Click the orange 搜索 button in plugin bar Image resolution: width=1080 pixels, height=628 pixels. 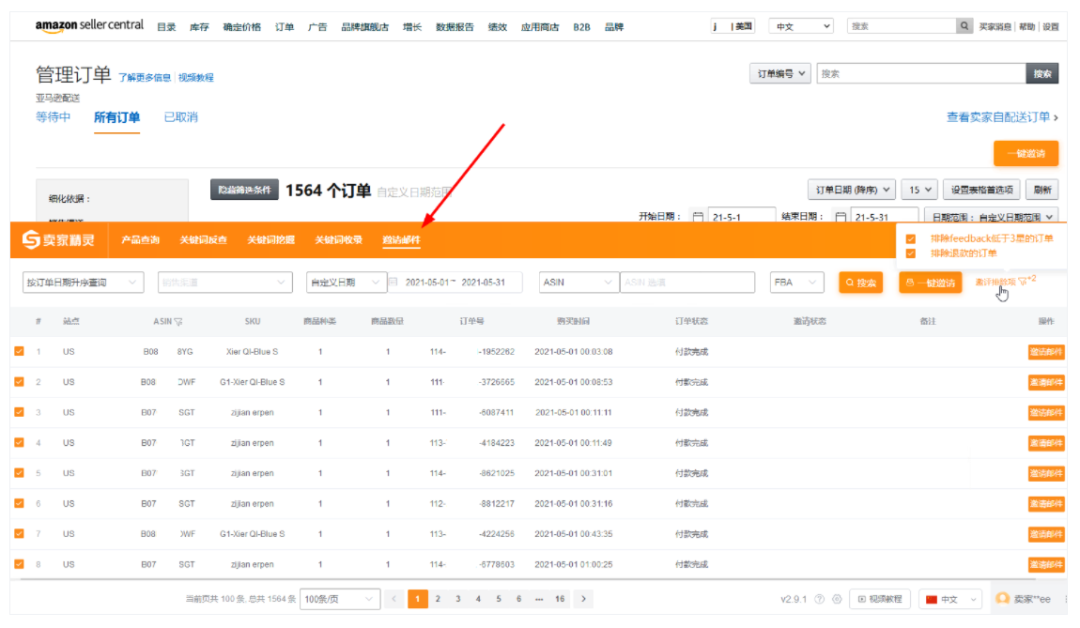[861, 282]
